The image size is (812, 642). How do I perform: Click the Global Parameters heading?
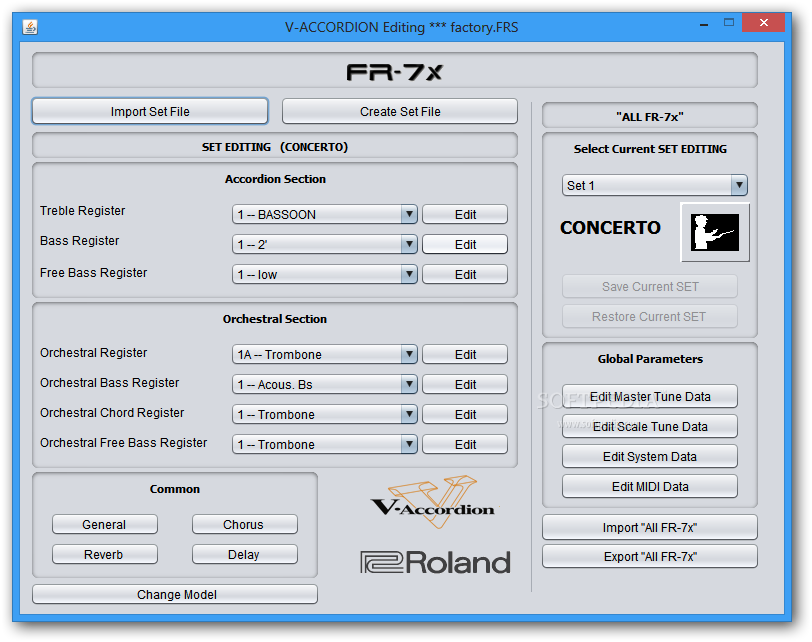point(650,359)
